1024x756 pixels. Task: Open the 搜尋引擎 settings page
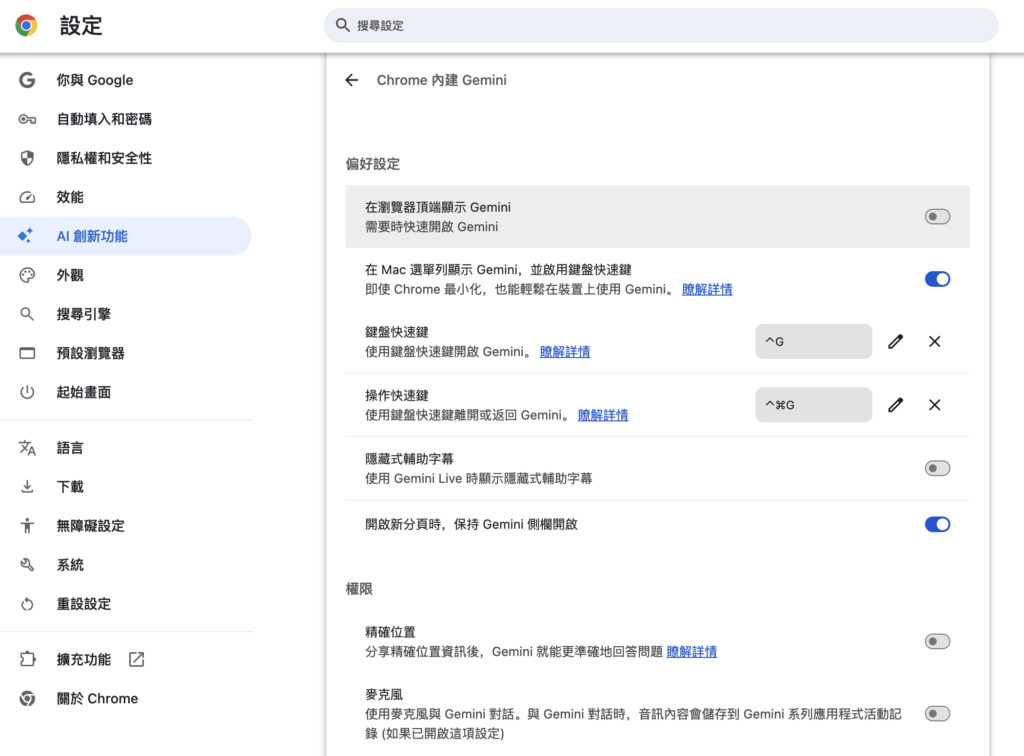[x=125, y=314]
